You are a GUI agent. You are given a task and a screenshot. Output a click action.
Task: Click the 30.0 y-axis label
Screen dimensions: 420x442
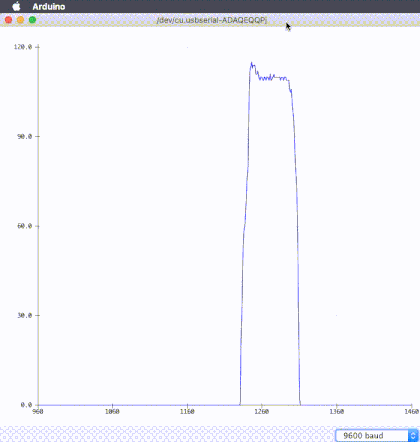[x=24, y=315]
